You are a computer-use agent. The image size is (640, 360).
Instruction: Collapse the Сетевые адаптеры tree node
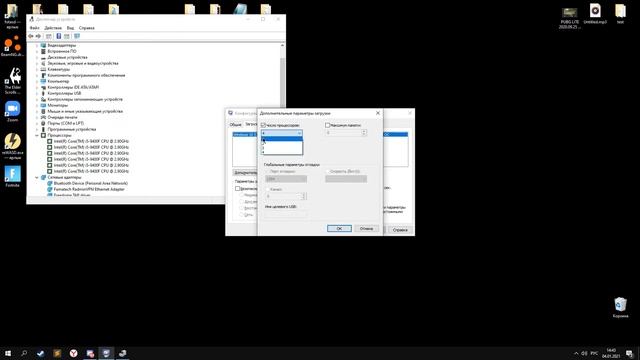[x=37, y=178]
